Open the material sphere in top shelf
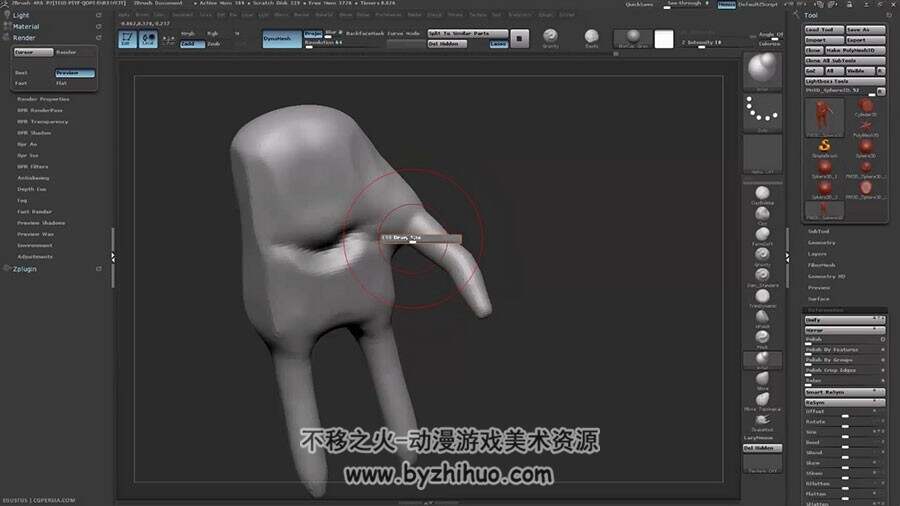Screen dimensions: 900x506 [x=633, y=38]
